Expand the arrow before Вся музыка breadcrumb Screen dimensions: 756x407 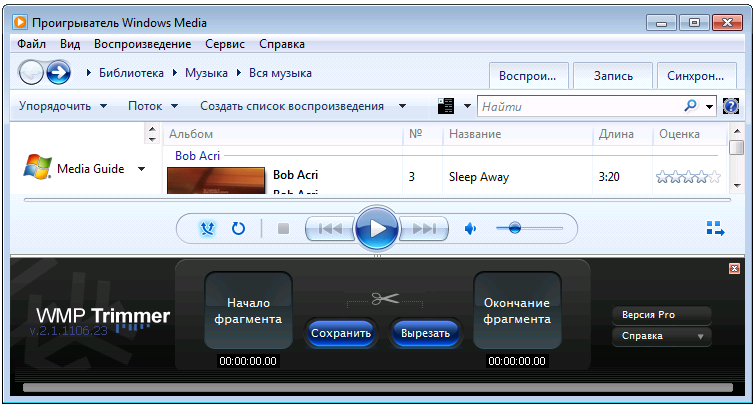tap(239, 73)
